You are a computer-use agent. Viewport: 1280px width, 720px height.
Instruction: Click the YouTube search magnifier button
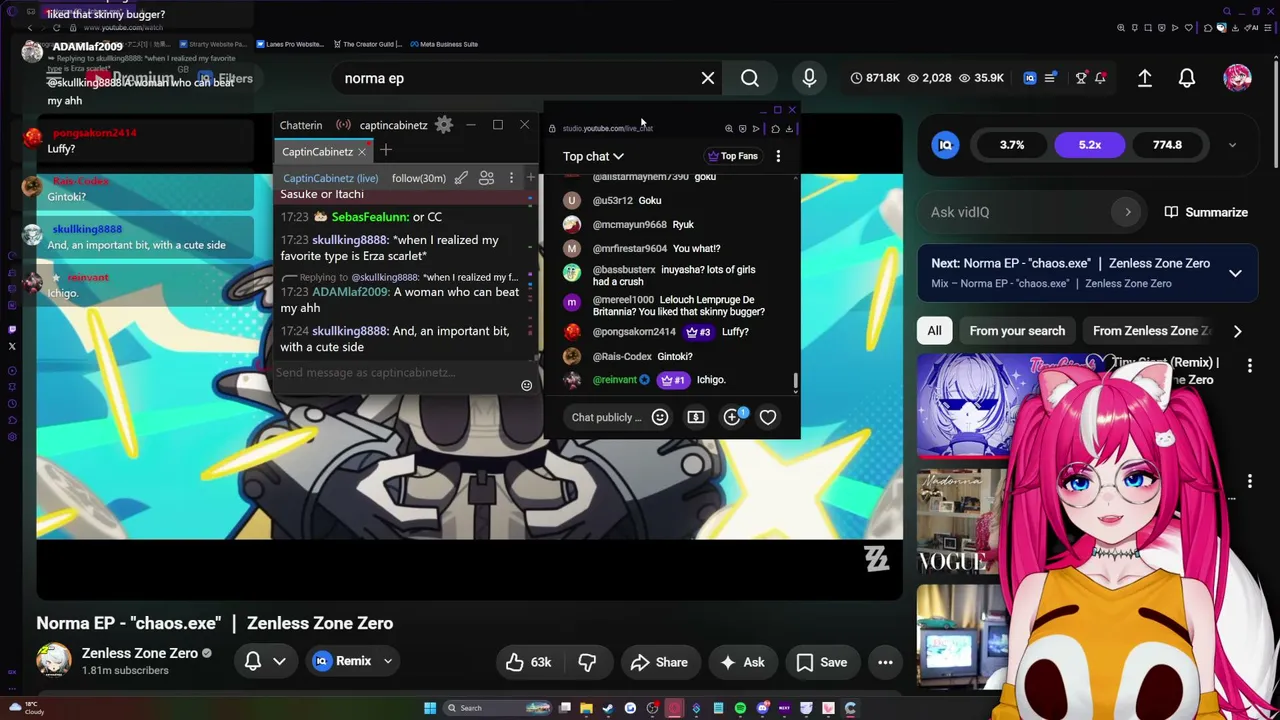click(750, 78)
